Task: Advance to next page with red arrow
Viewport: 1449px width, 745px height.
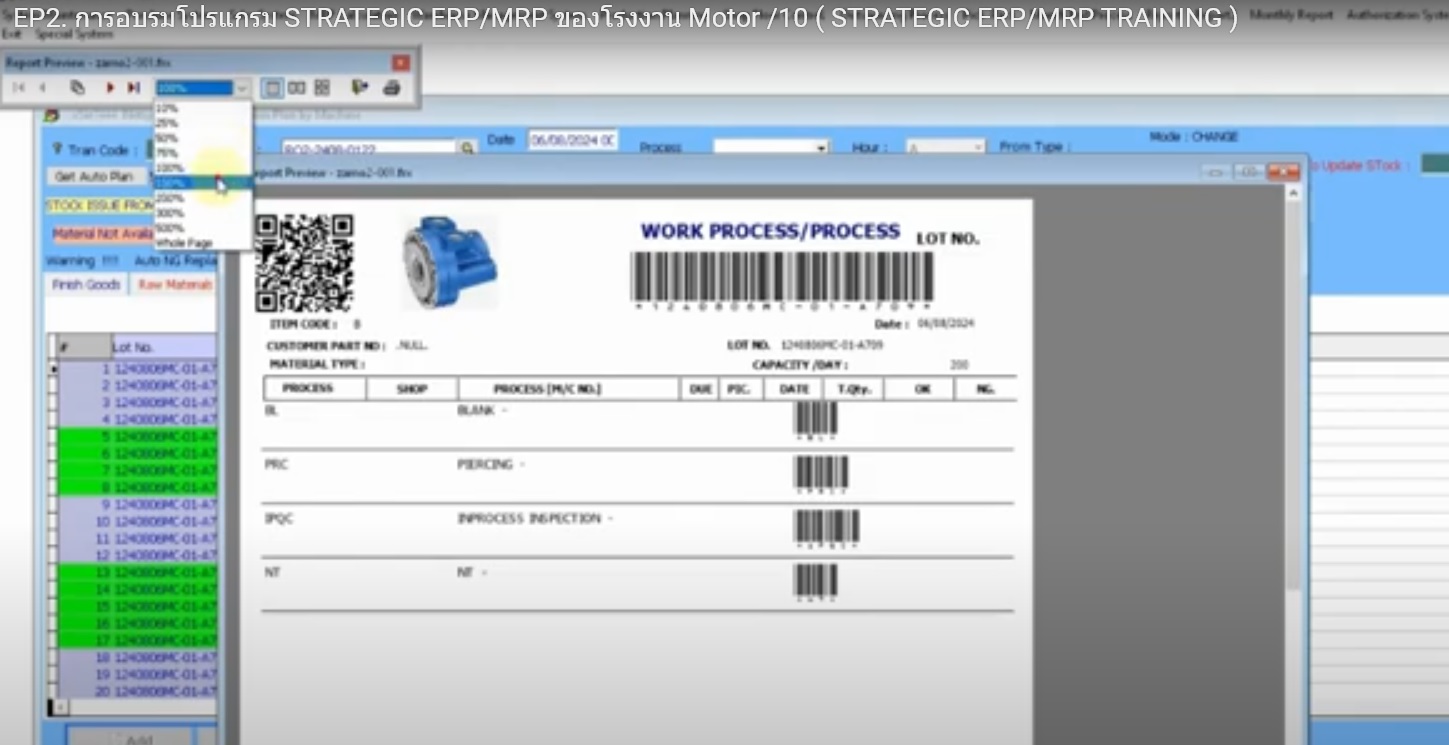Action: point(110,88)
